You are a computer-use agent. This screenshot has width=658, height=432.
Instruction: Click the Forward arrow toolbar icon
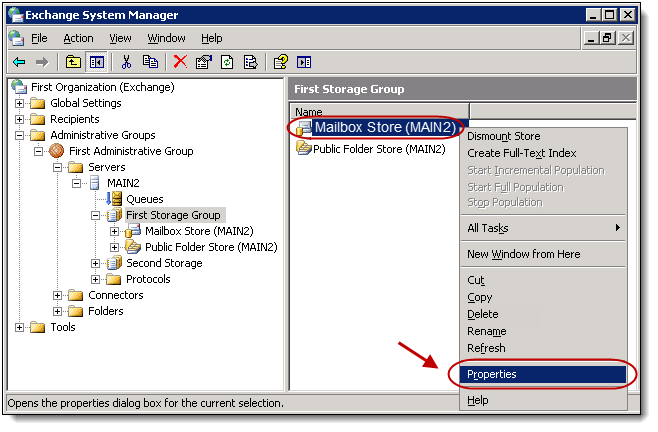pos(42,63)
